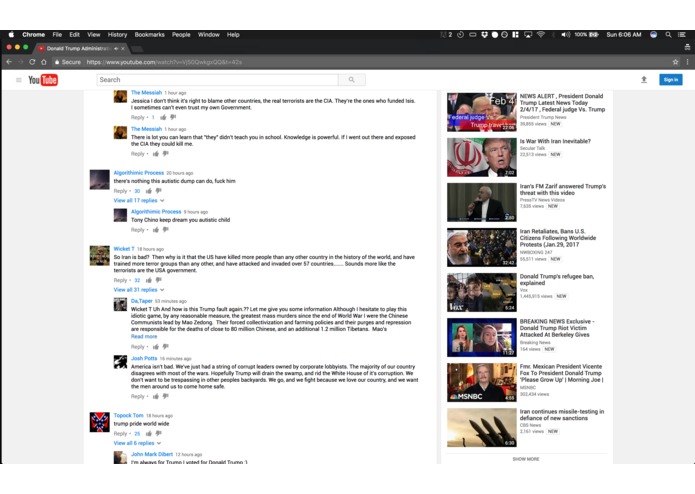This screenshot has height=494, width=695.
Task: Dislike Da,Taper's comment
Action: (166, 347)
